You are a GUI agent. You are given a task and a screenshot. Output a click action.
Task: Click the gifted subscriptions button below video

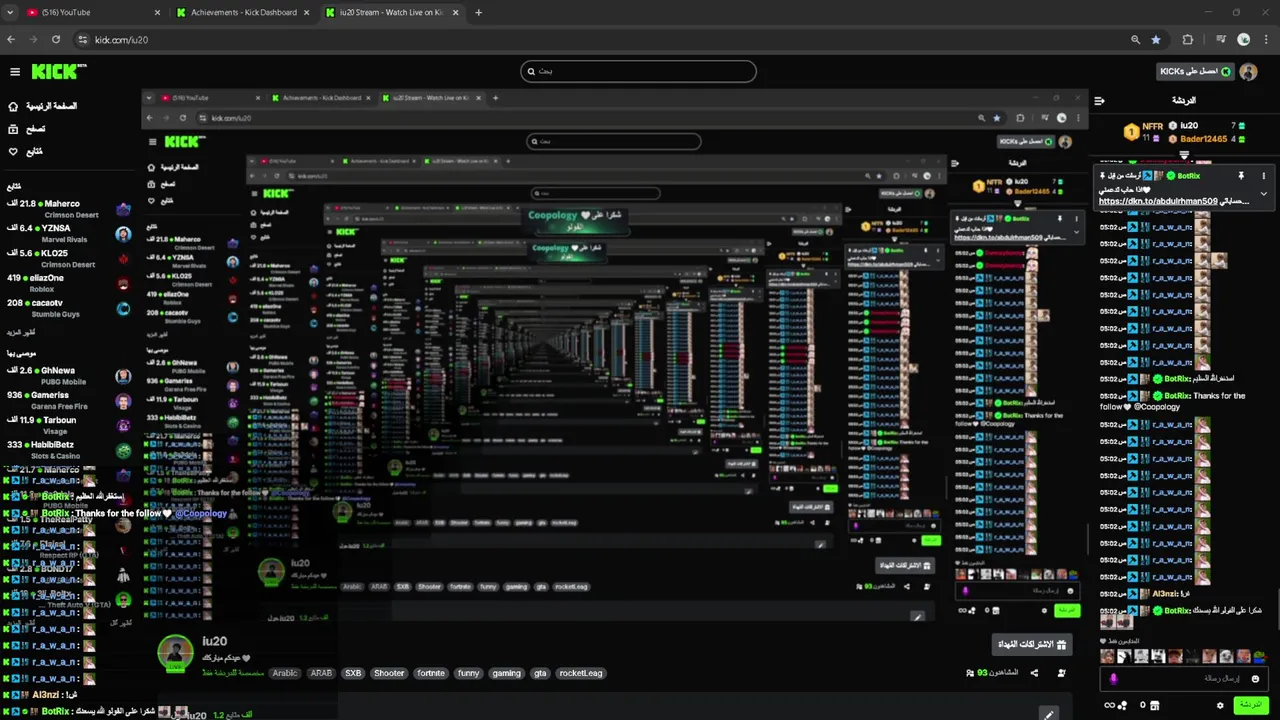pos(1032,644)
